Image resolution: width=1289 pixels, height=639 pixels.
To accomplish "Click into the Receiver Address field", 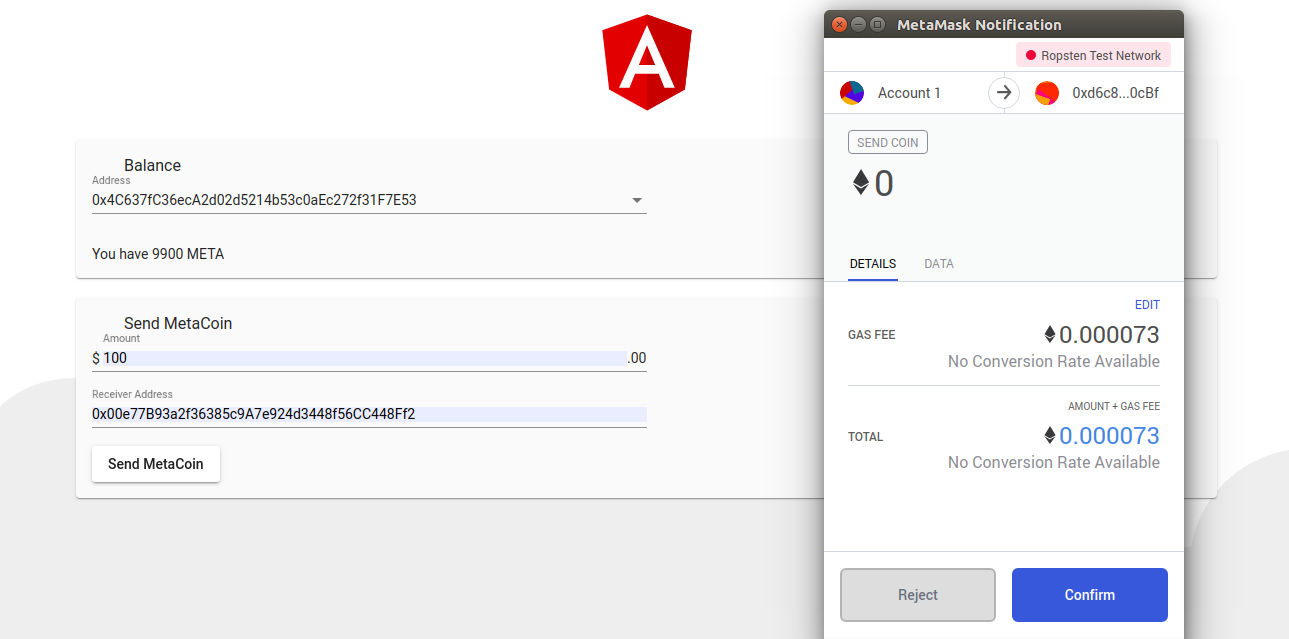I will coord(368,414).
